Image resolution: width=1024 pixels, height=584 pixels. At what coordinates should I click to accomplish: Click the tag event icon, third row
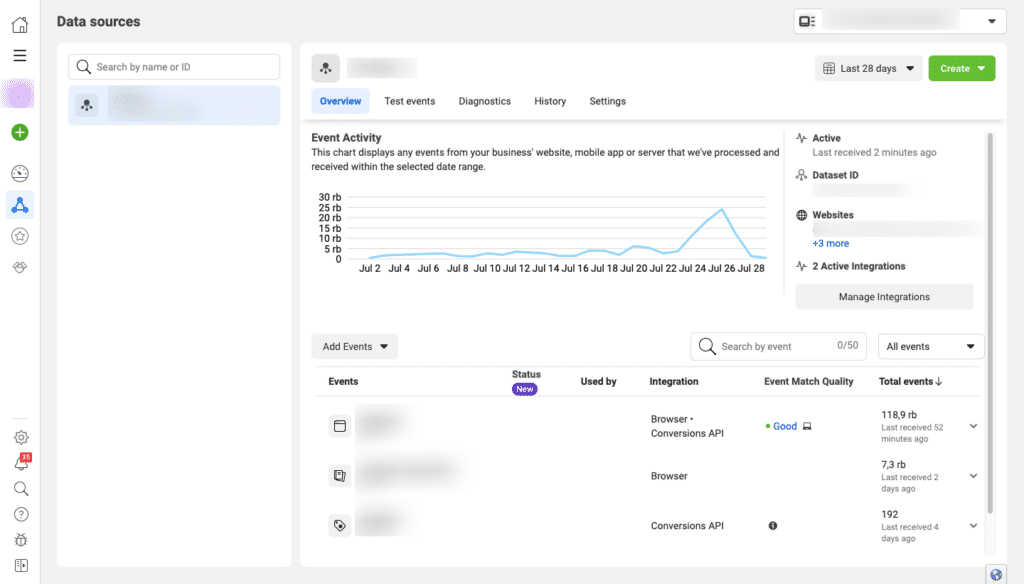pyautogui.click(x=340, y=525)
